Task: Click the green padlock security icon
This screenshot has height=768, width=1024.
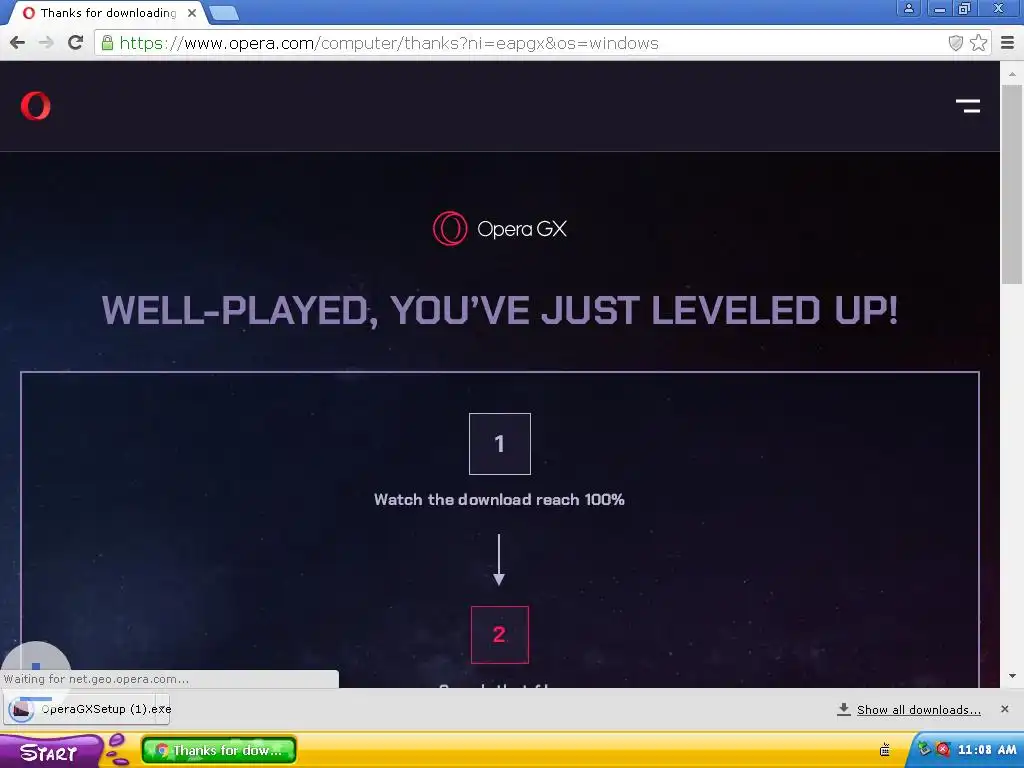Action: (x=107, y=43)
